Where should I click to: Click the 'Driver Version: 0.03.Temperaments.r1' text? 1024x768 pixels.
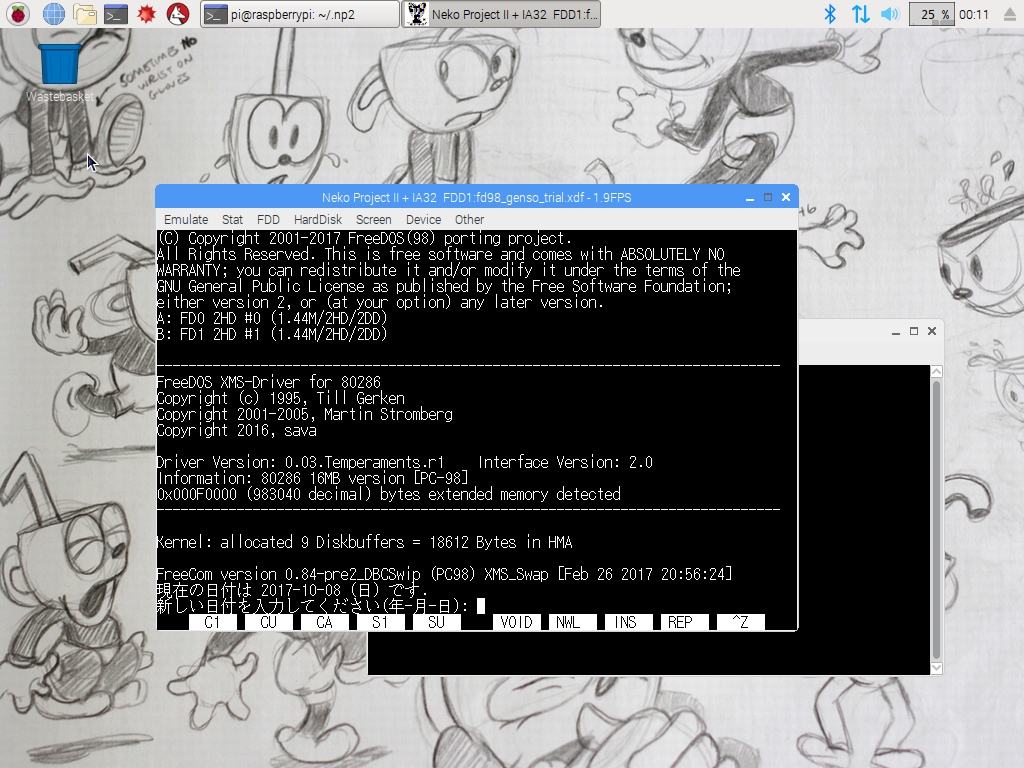click(300, 462)
